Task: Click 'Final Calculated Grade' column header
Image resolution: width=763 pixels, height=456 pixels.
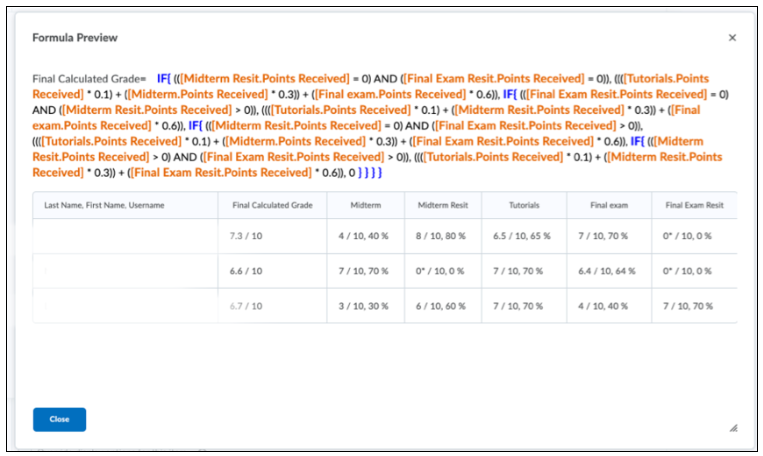Action: click(272, 205)
